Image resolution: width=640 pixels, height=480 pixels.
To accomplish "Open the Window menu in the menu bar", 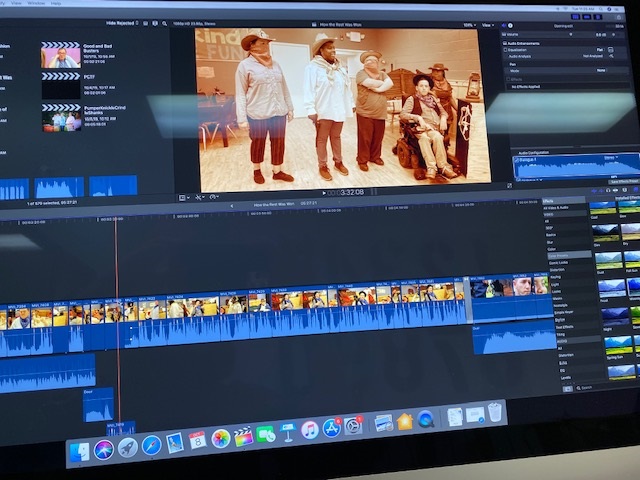I will 36,3.
